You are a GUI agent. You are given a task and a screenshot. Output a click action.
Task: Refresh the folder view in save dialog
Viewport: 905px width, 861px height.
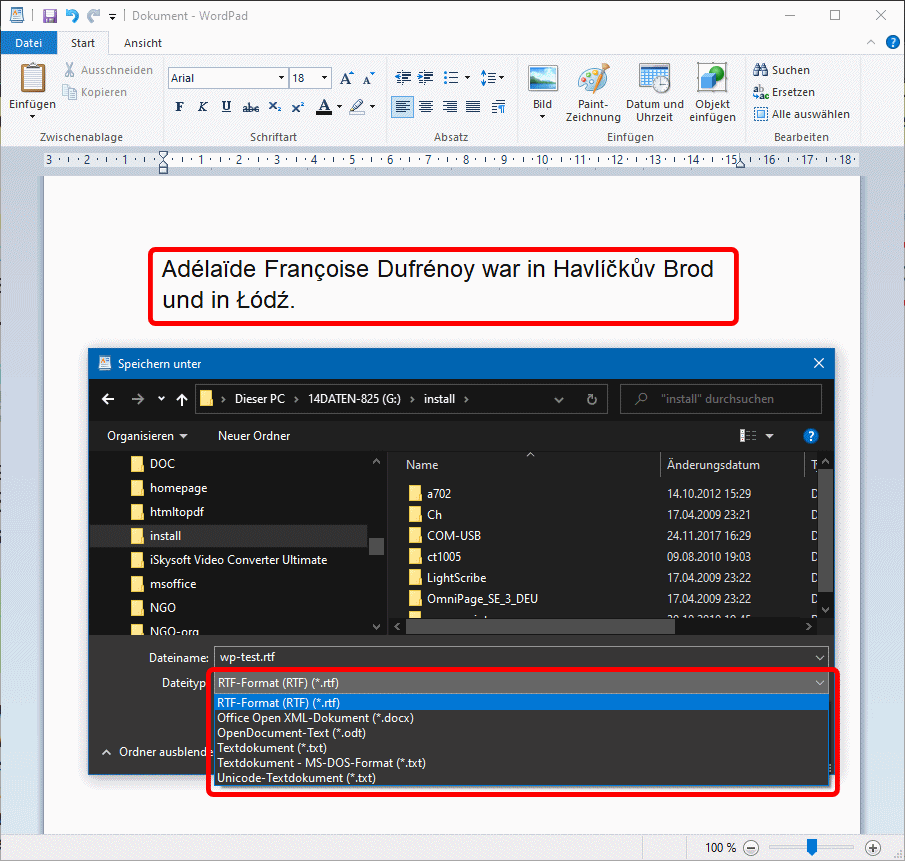591,399
